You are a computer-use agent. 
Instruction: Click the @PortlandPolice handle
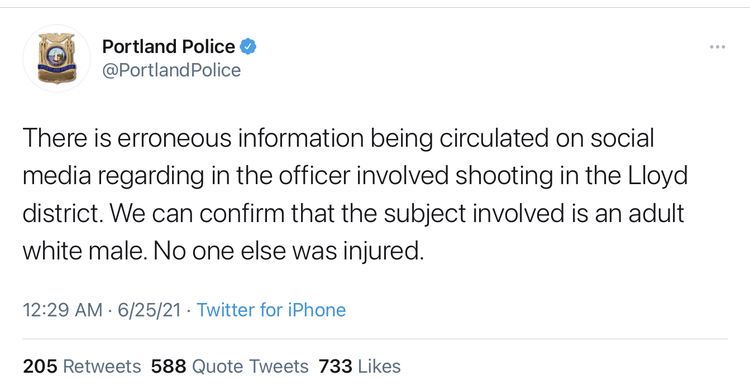click(171, 70)
